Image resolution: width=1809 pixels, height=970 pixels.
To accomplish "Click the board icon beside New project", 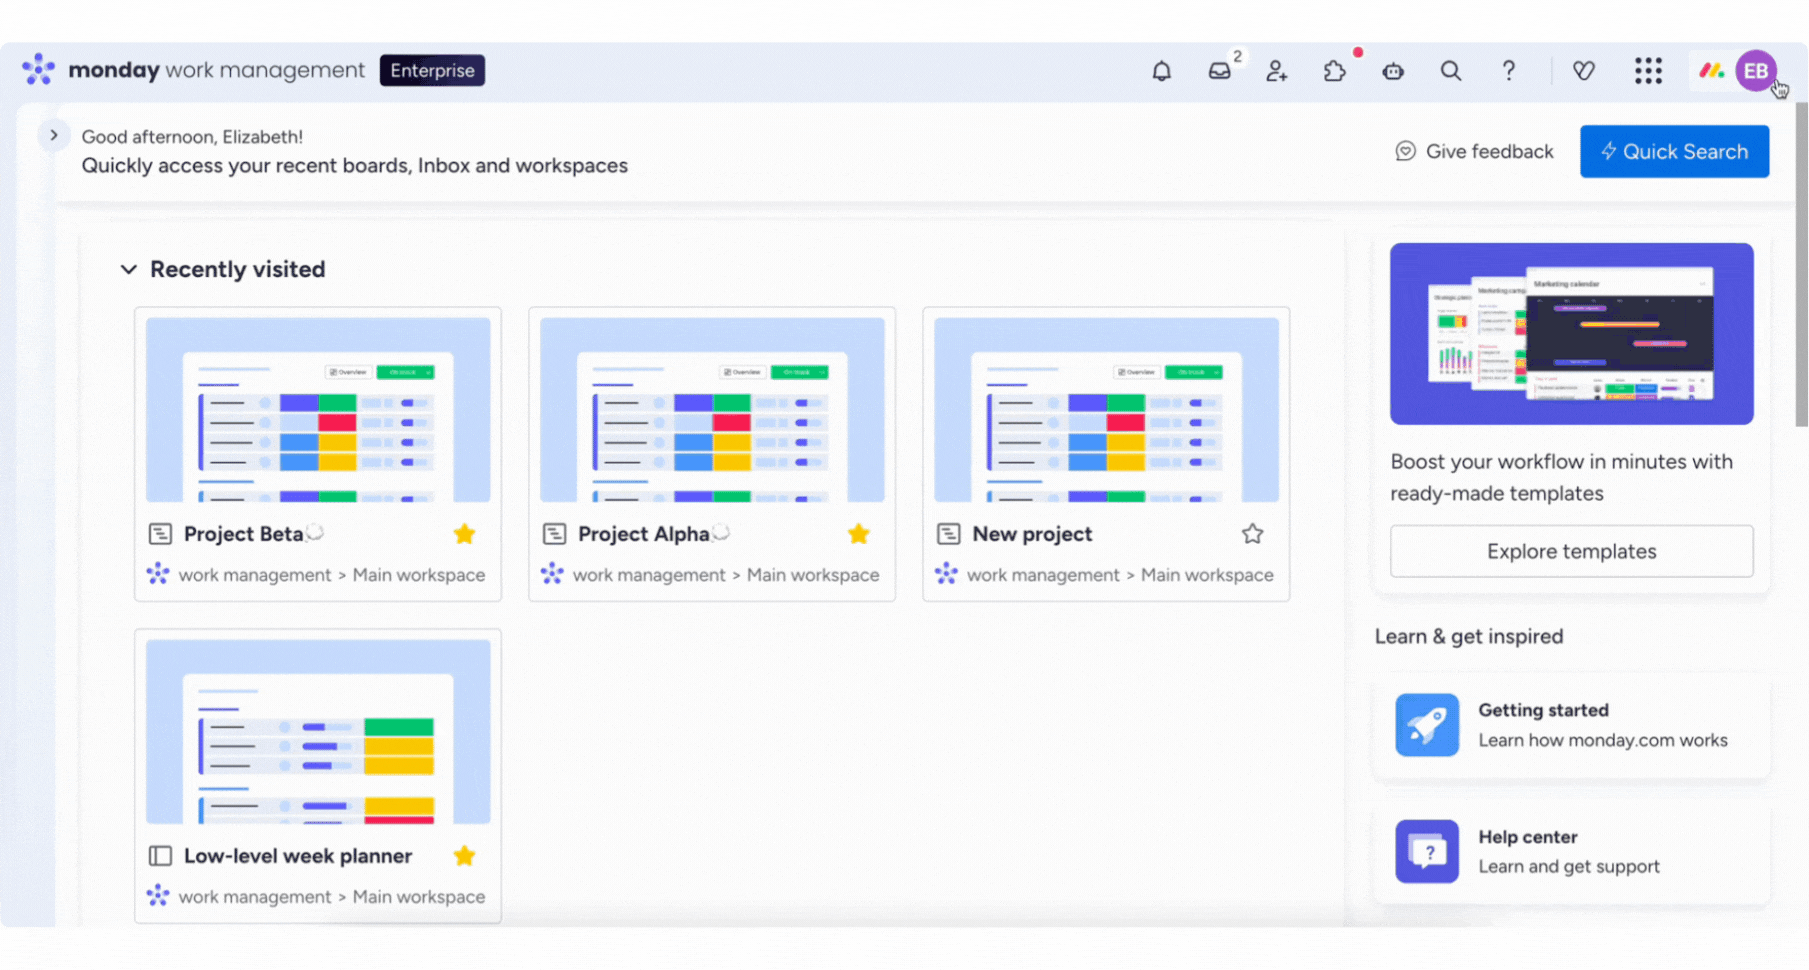I will tap(948, 534).
